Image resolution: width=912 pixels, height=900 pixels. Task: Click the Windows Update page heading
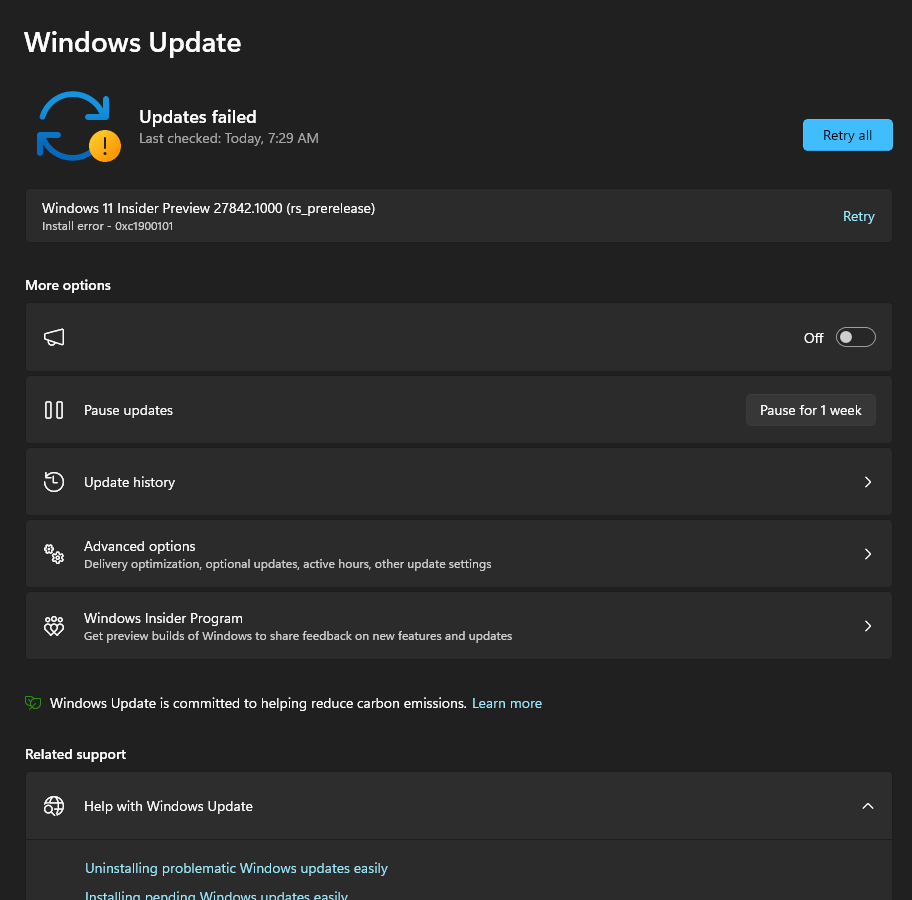coord(133,43)
